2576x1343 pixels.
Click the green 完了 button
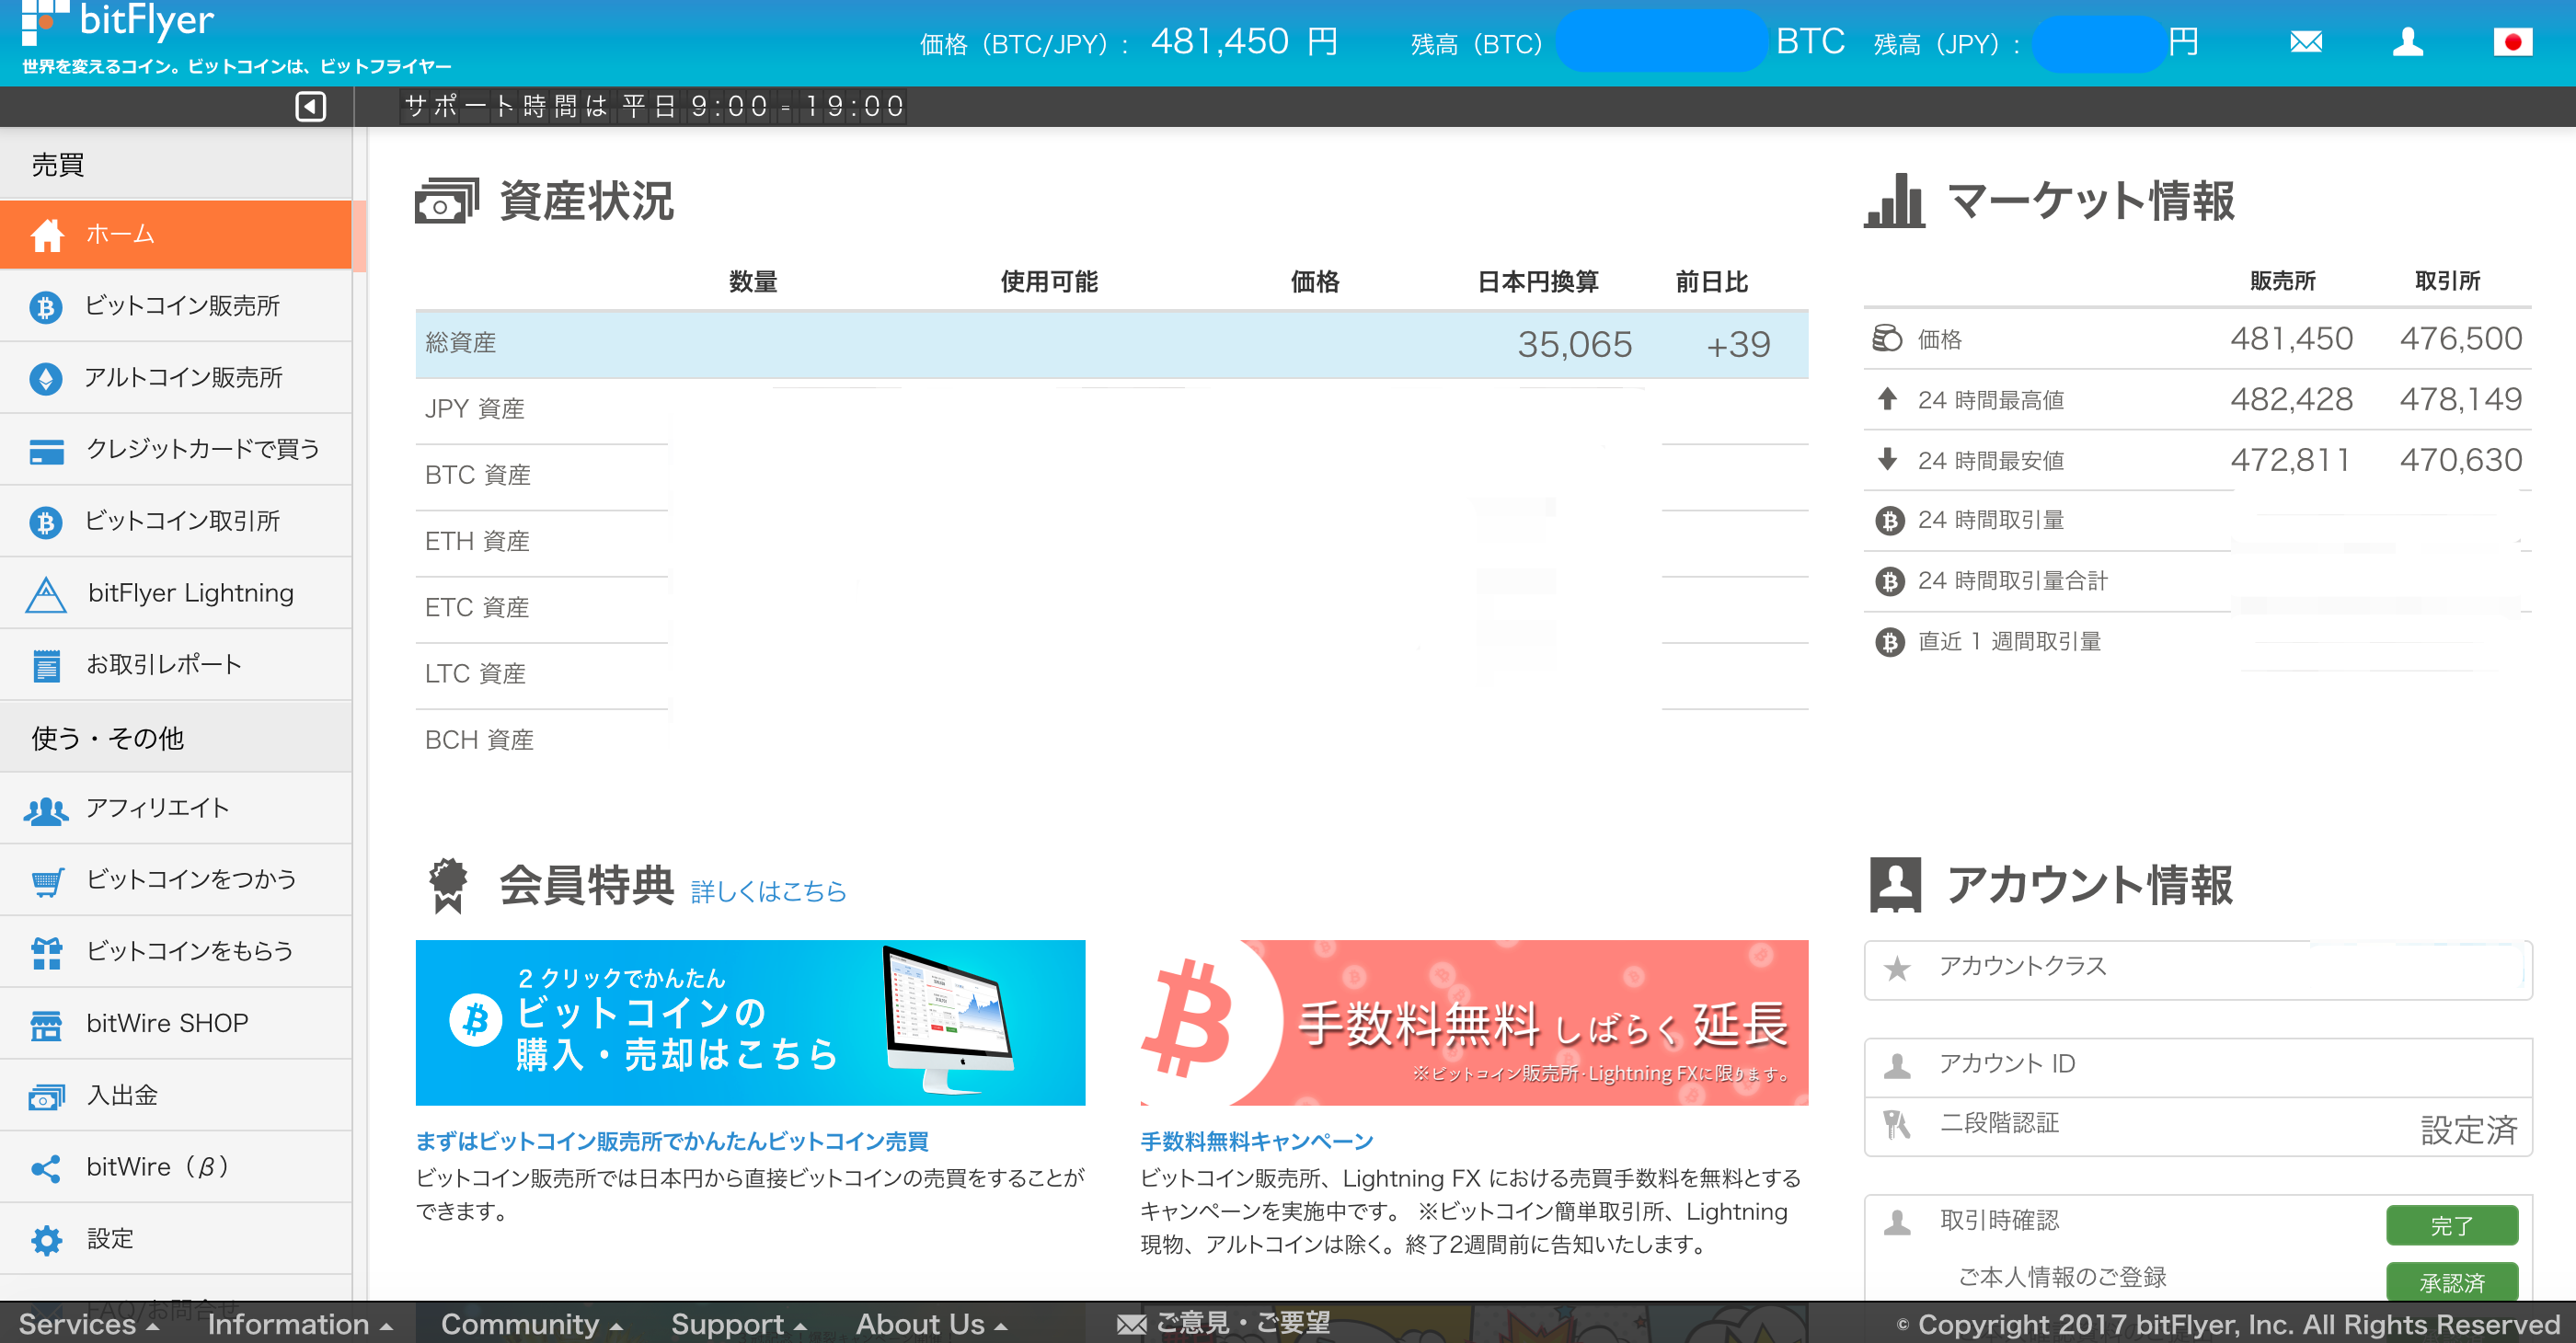tap(2451, 1225)
